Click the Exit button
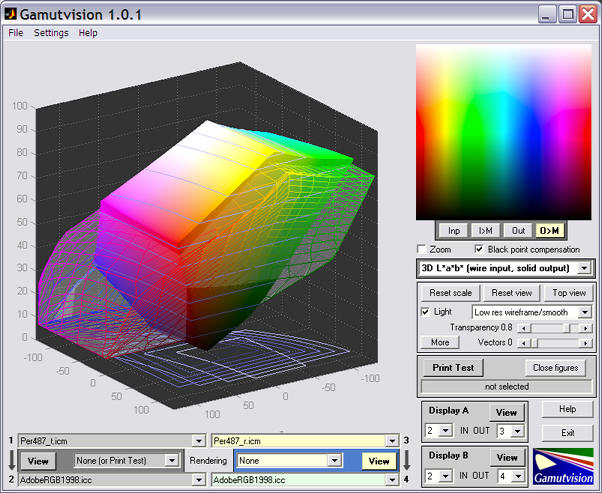602x493 pixels. [x=567, y=433]
